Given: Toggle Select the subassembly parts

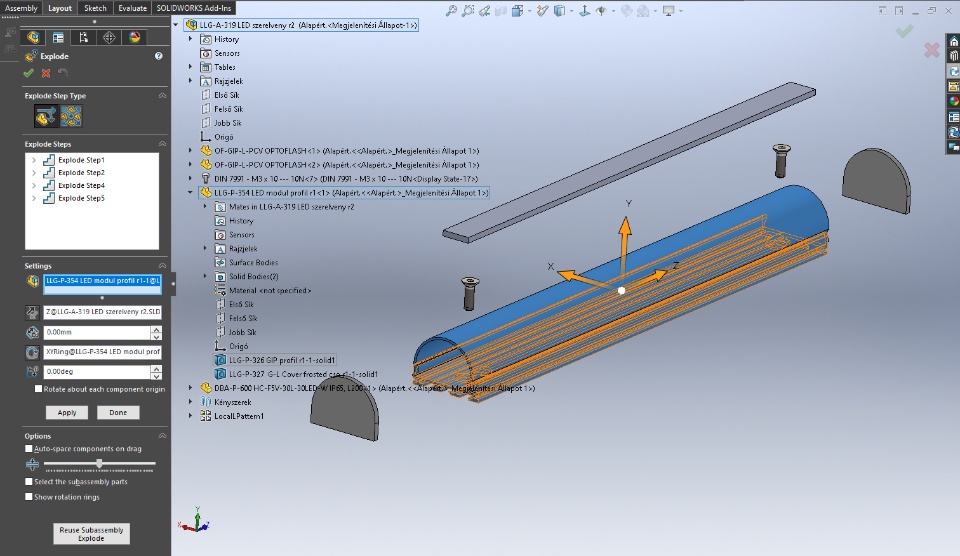Looking at the screenshot, I should click(x=29, y=482).
